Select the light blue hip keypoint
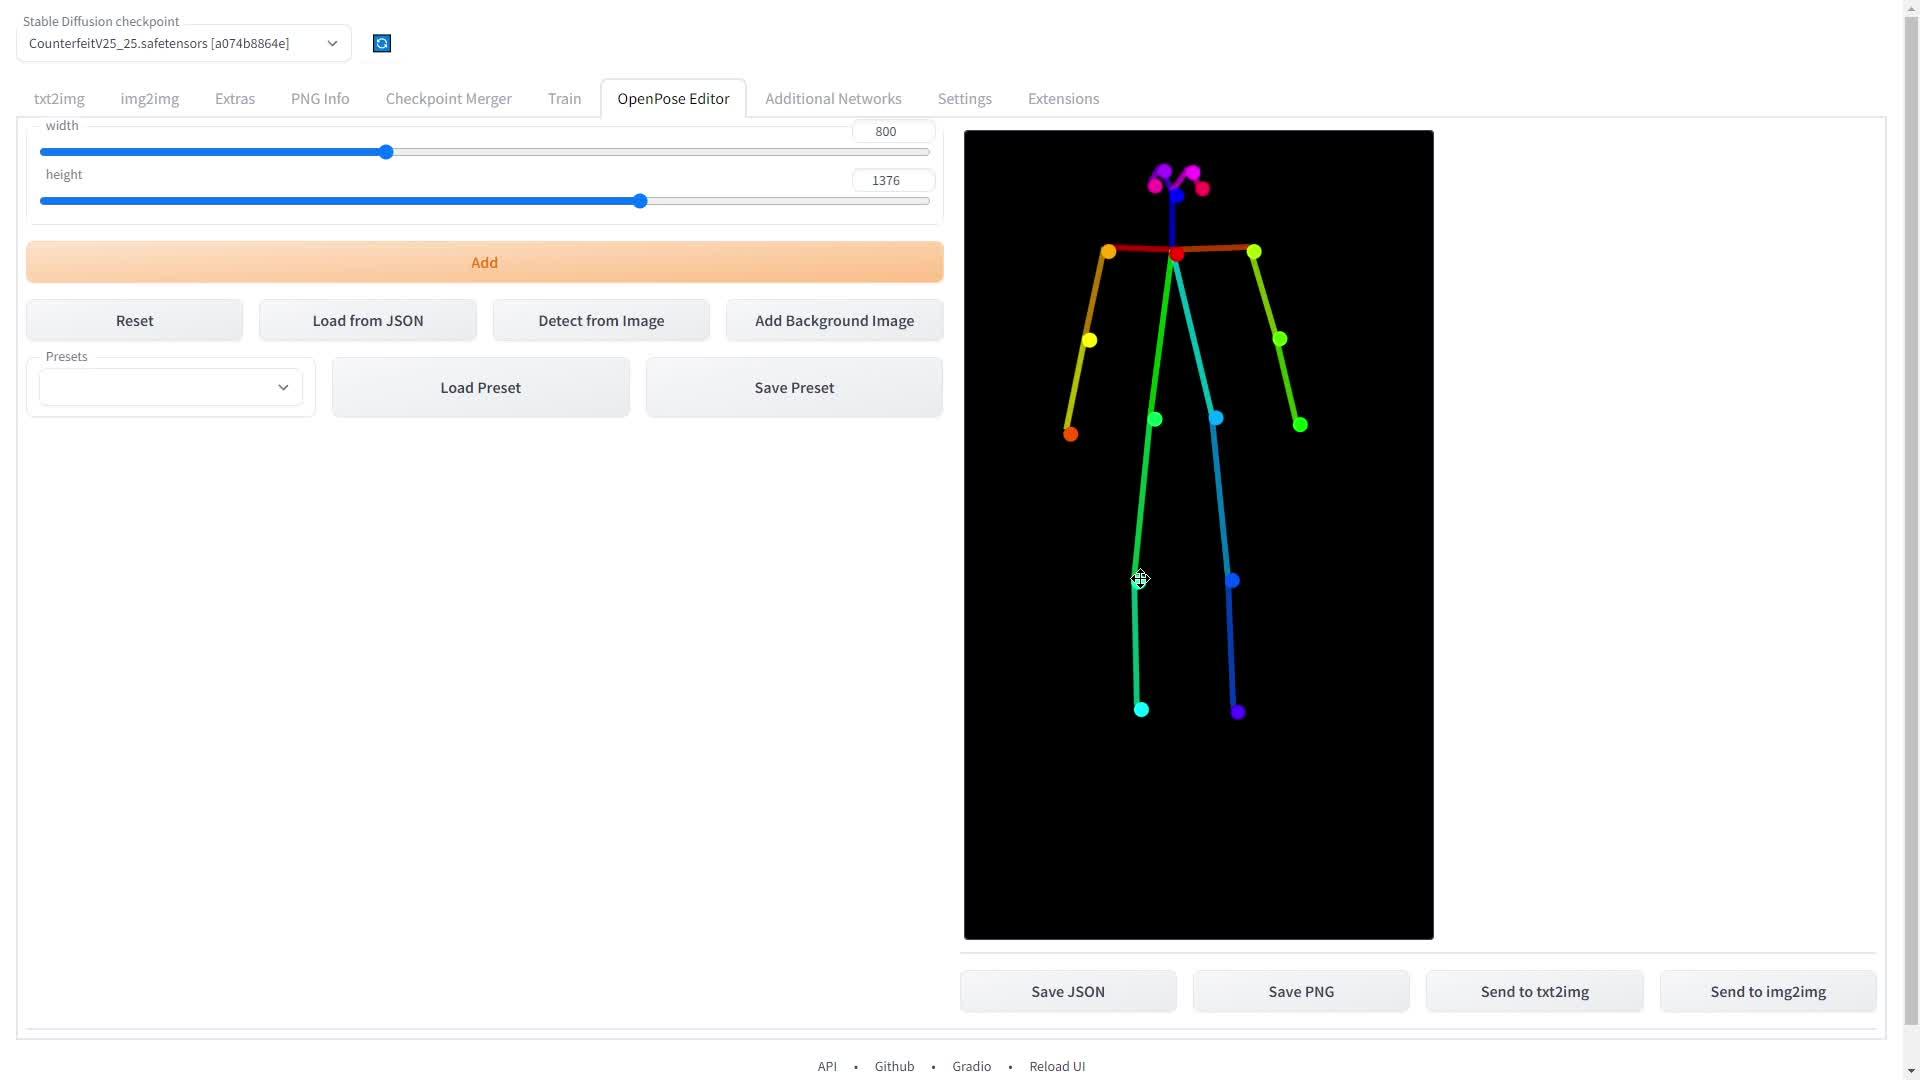 pyautogui.click(x=1216, y=418)
